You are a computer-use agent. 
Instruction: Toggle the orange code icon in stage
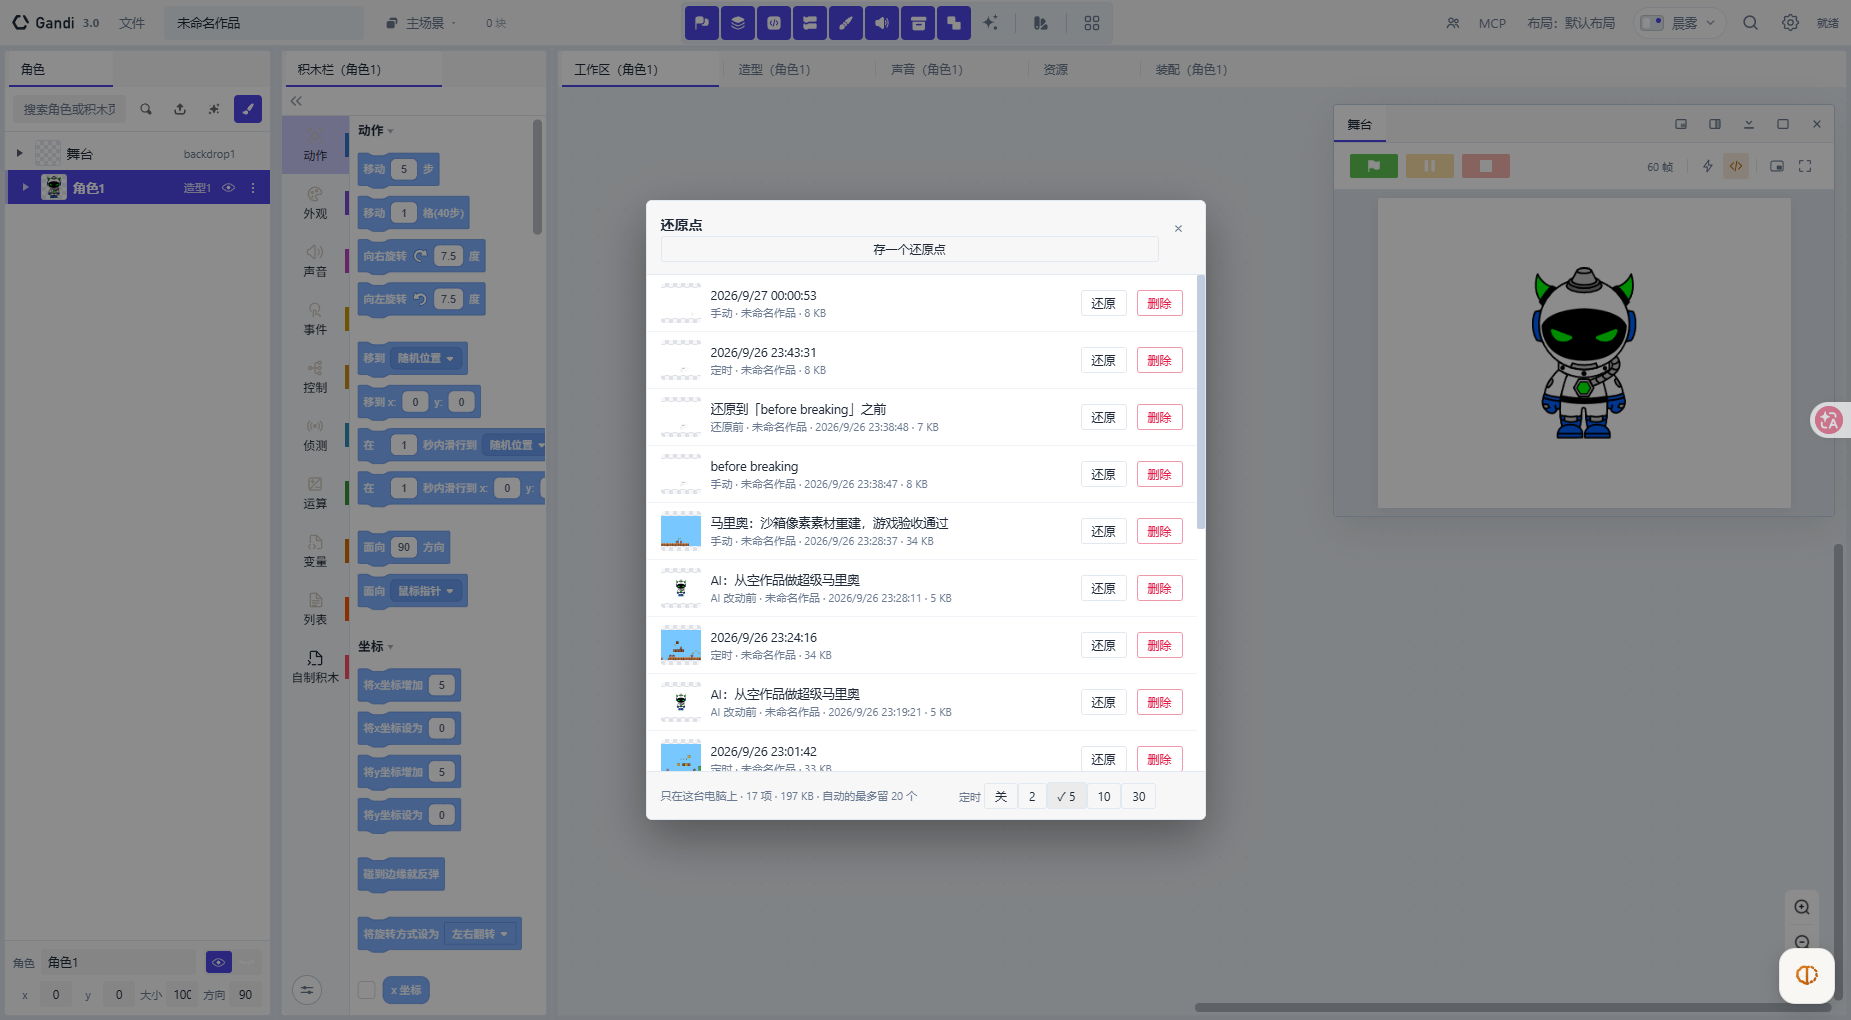point(1736,166)
